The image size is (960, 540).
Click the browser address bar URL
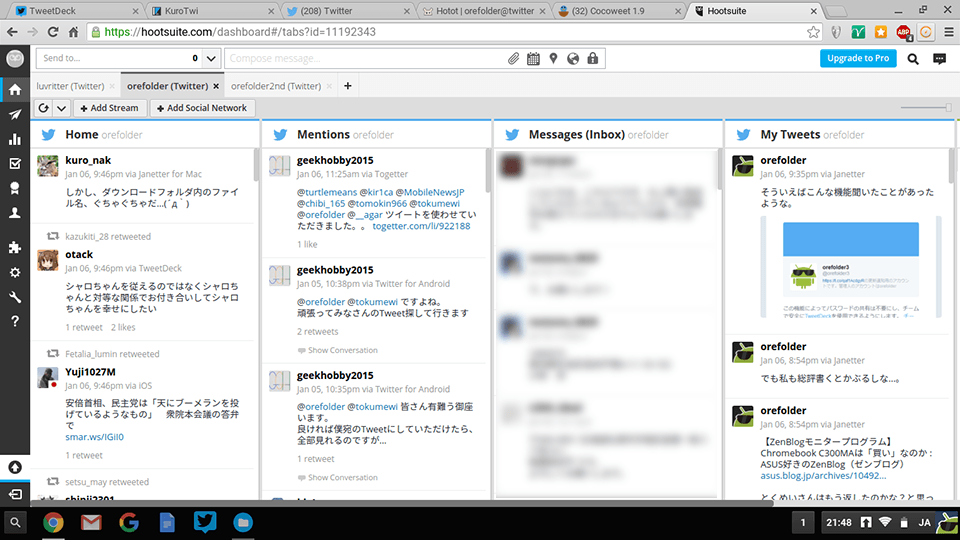tap(240, 32)
